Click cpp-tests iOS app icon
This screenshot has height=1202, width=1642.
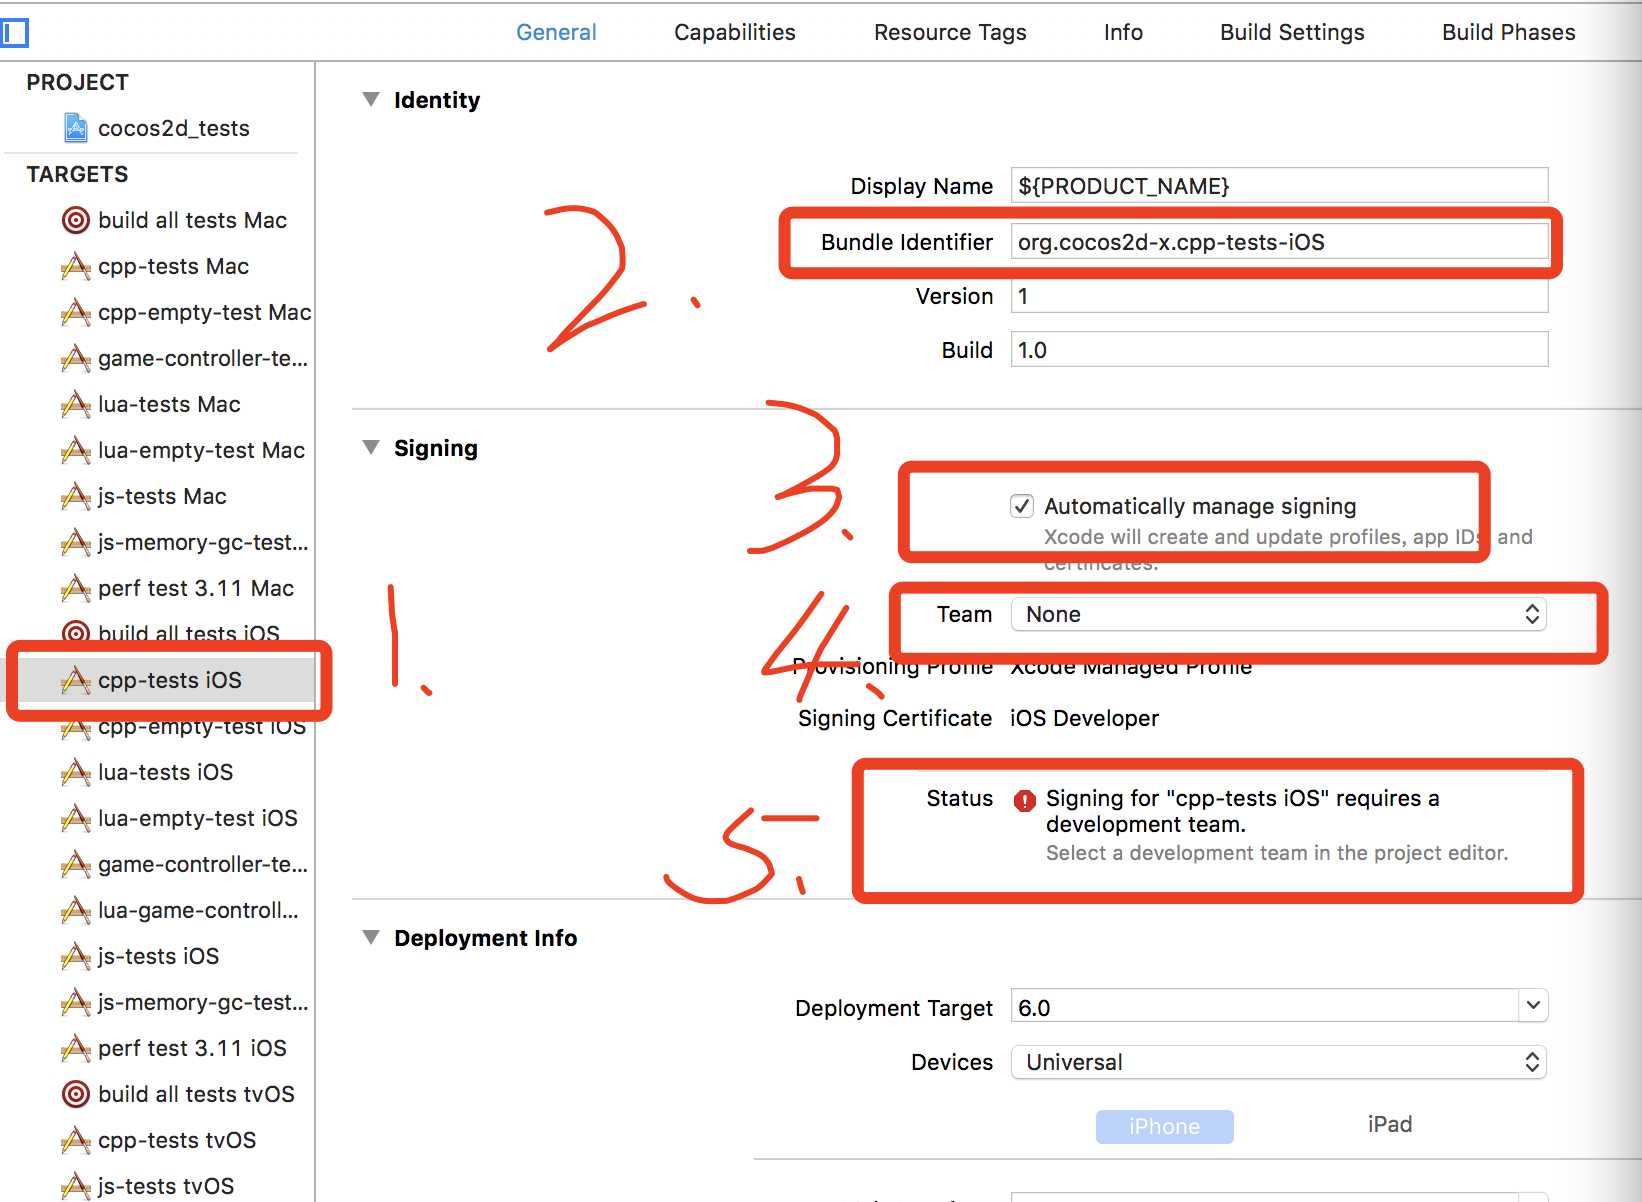[x=75, y=680]
